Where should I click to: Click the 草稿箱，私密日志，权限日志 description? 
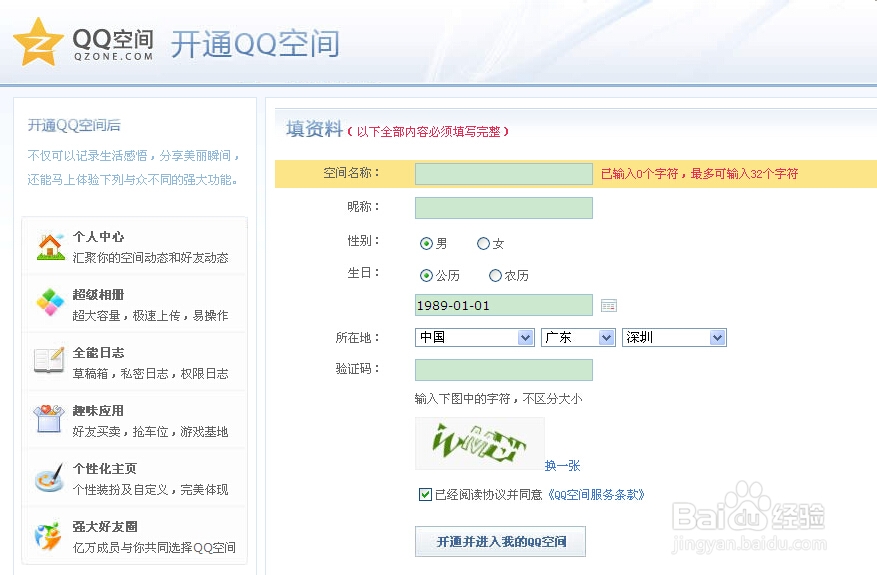tap(150, 374)
